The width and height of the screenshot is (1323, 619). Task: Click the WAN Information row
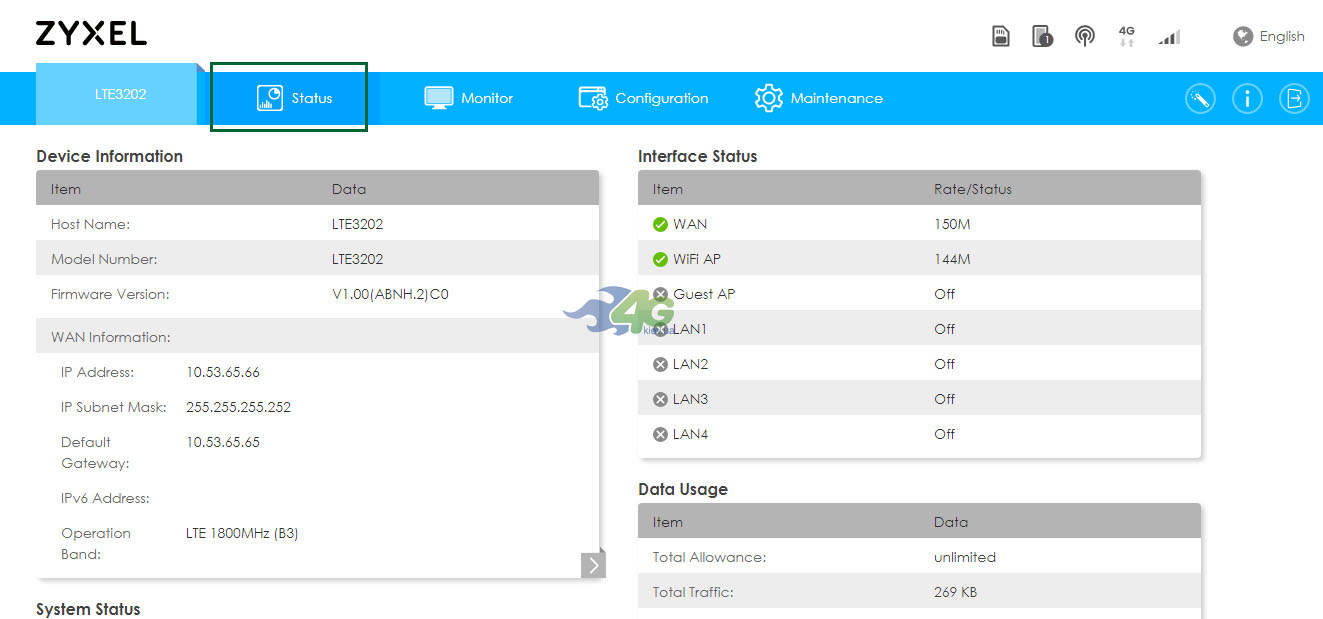click(x=317, y=337)
